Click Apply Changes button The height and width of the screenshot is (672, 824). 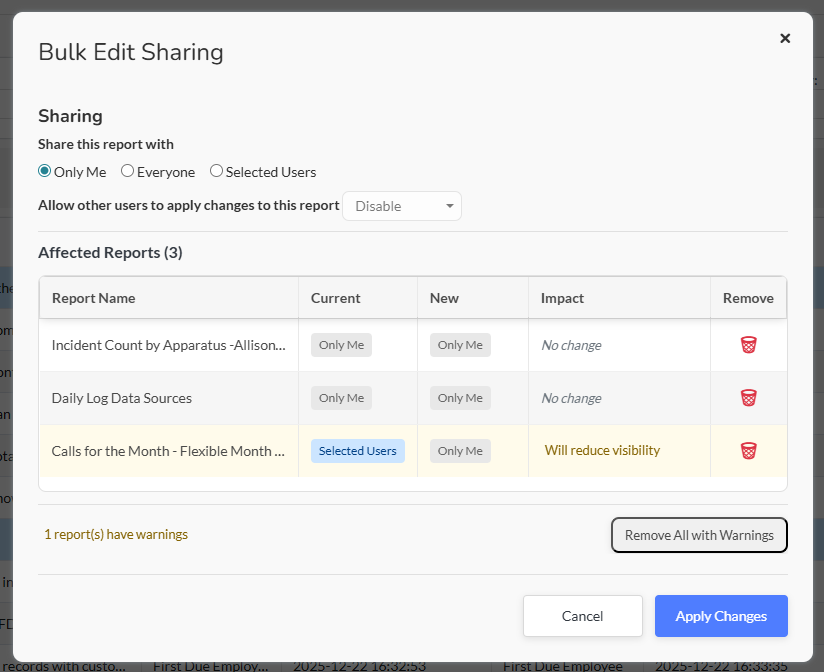(721, 616)
